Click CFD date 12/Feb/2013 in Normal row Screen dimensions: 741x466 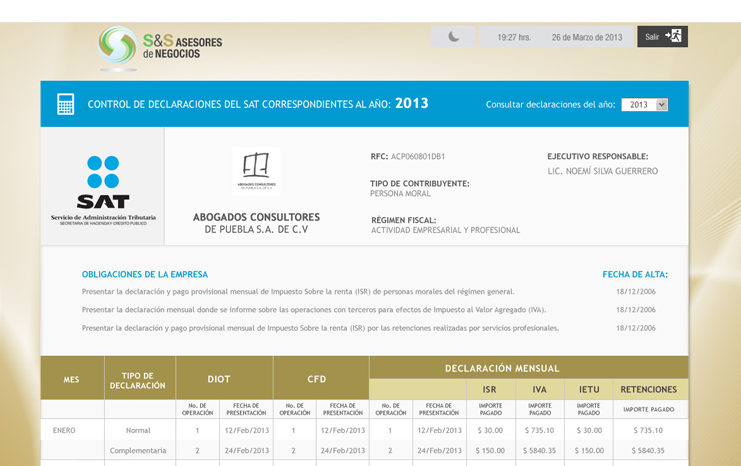(343, 431)
